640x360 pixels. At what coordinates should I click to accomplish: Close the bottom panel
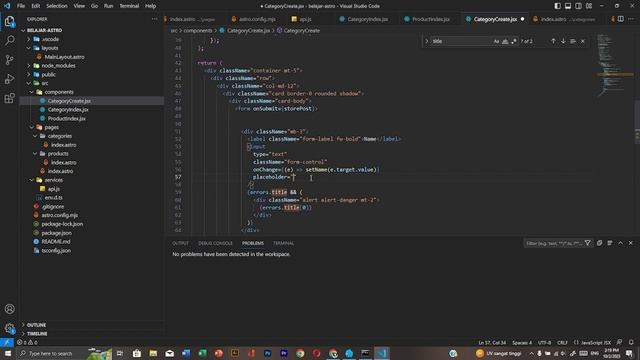pos(631,243)
